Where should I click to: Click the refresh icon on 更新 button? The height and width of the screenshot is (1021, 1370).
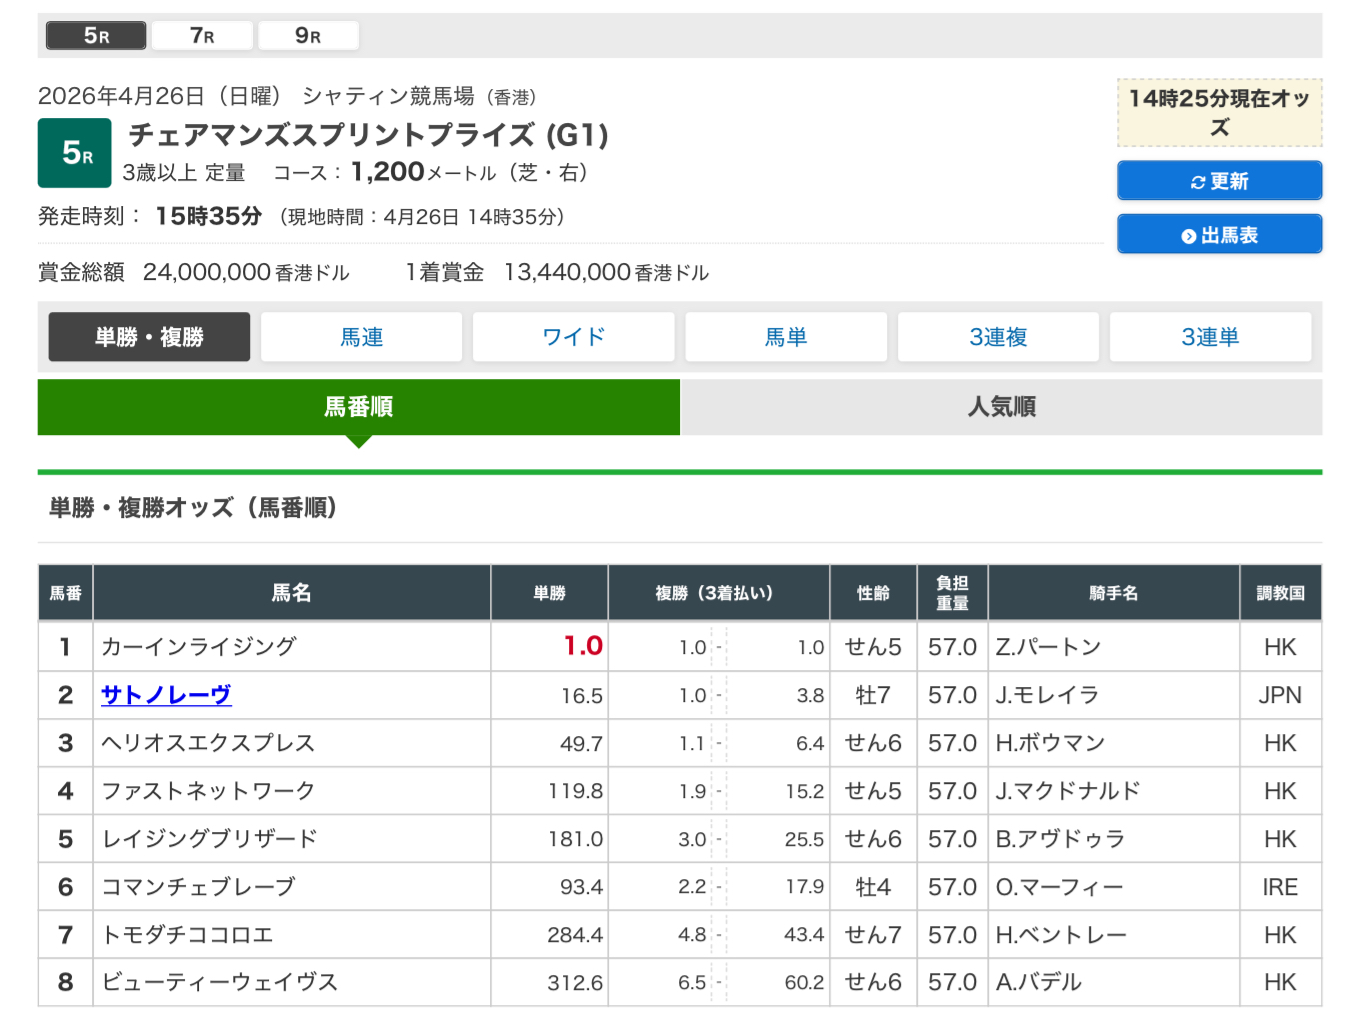click(1197, 182)
